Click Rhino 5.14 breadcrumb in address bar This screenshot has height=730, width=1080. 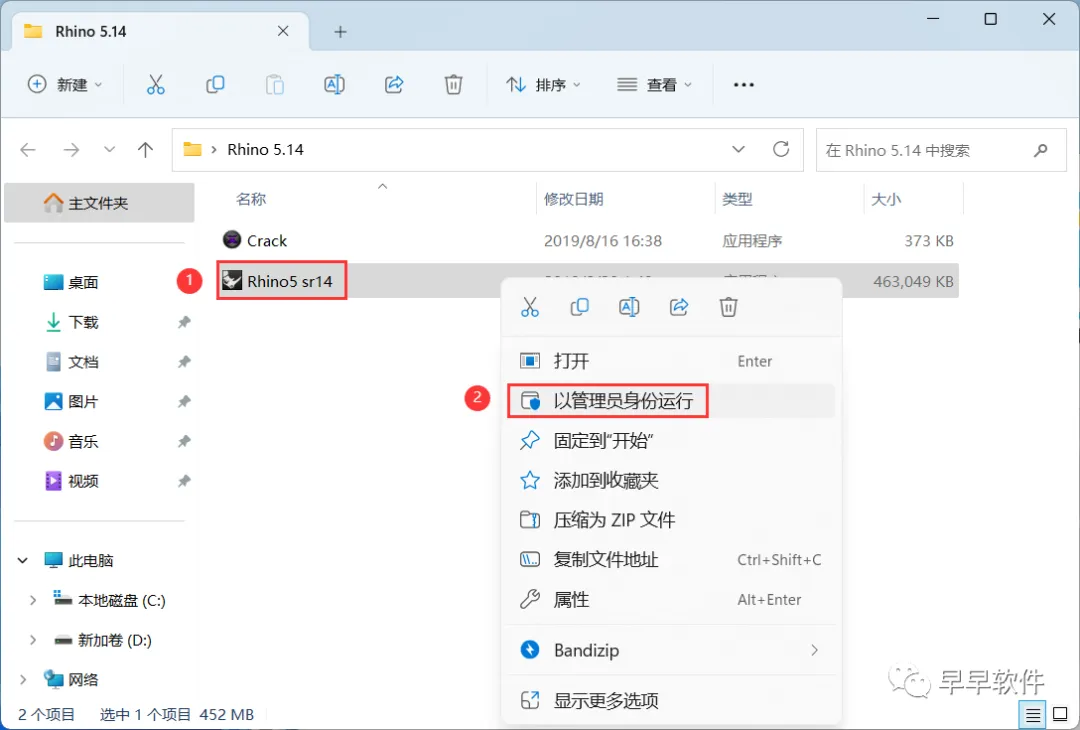click(x=265, y=149)
